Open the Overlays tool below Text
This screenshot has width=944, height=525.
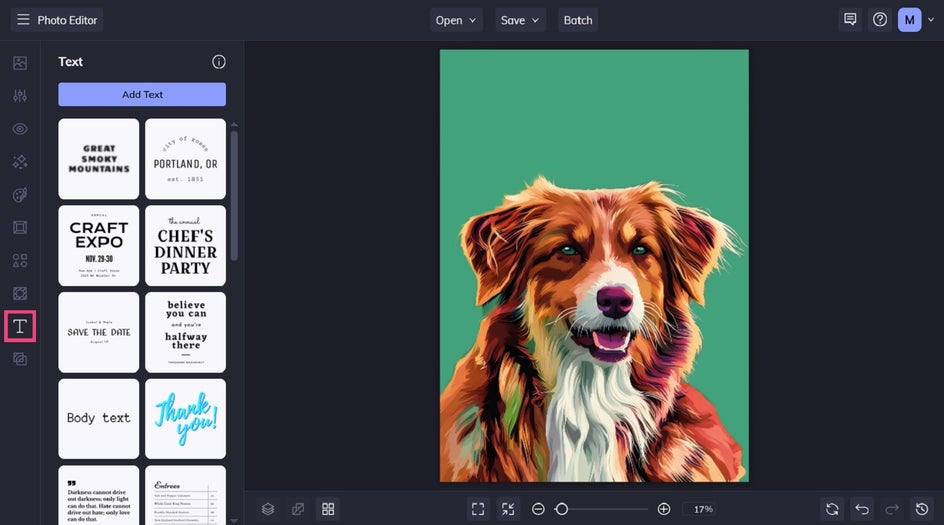pyautogui.click(x=20, y=359)
